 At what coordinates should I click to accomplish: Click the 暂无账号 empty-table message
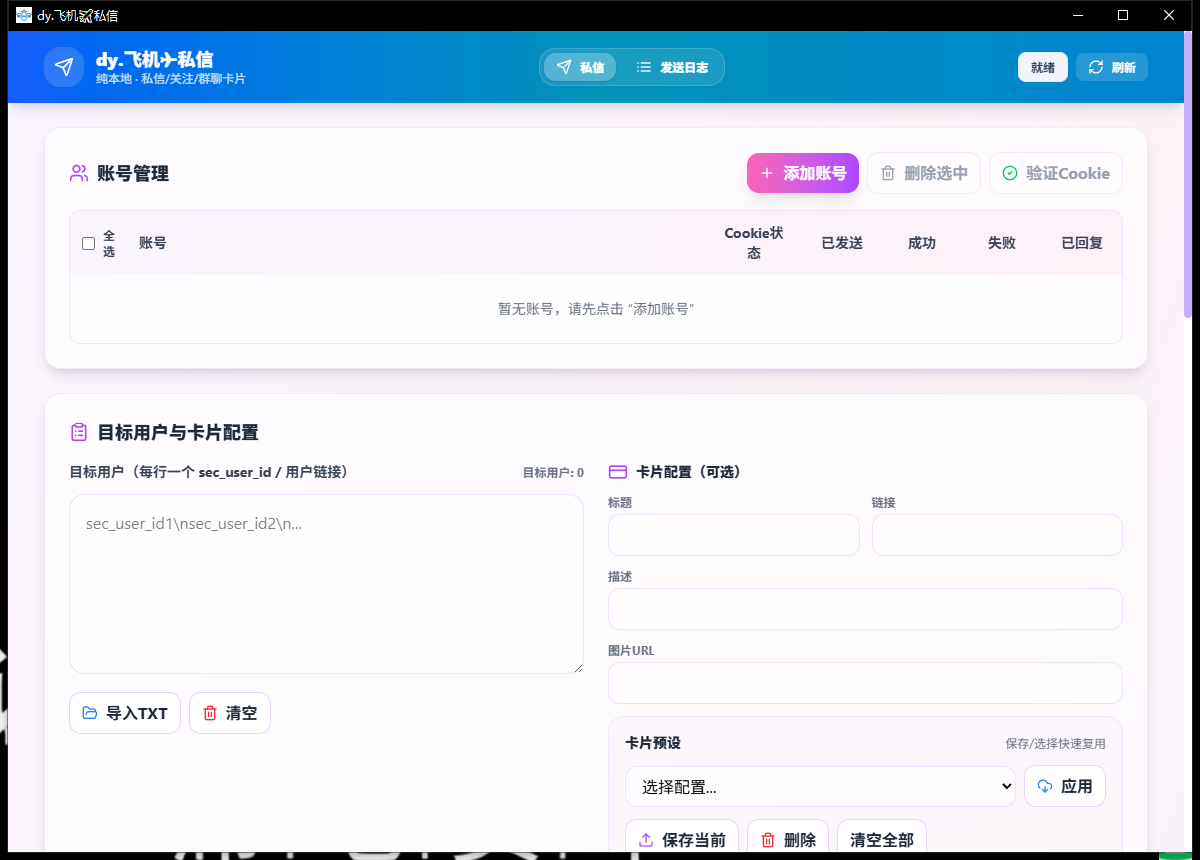596,309
